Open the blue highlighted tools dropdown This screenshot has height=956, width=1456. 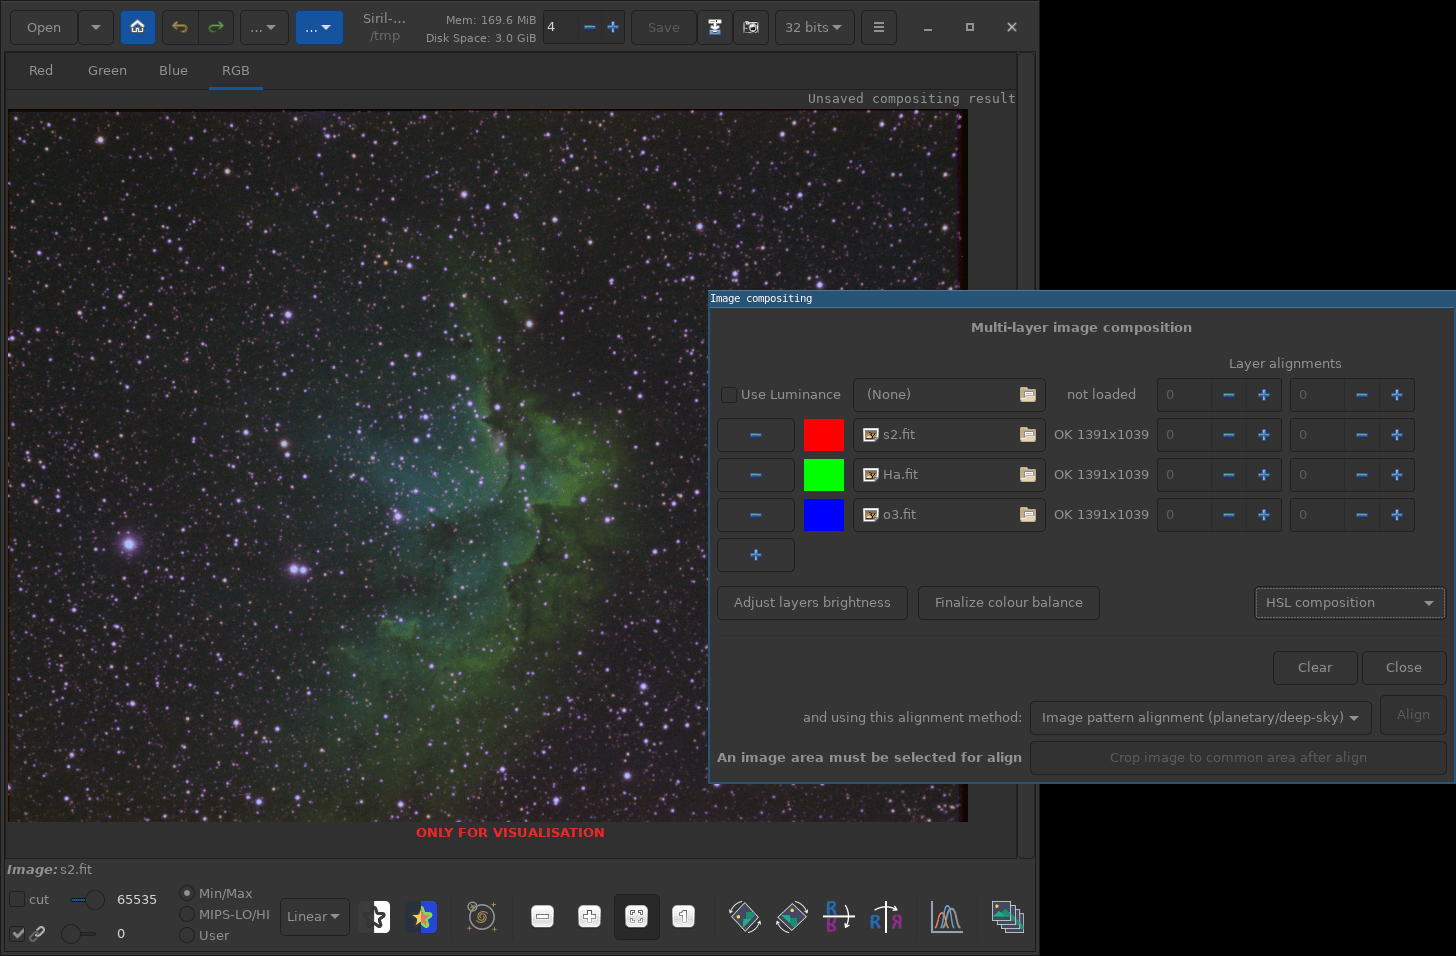(x=319, y=27)
